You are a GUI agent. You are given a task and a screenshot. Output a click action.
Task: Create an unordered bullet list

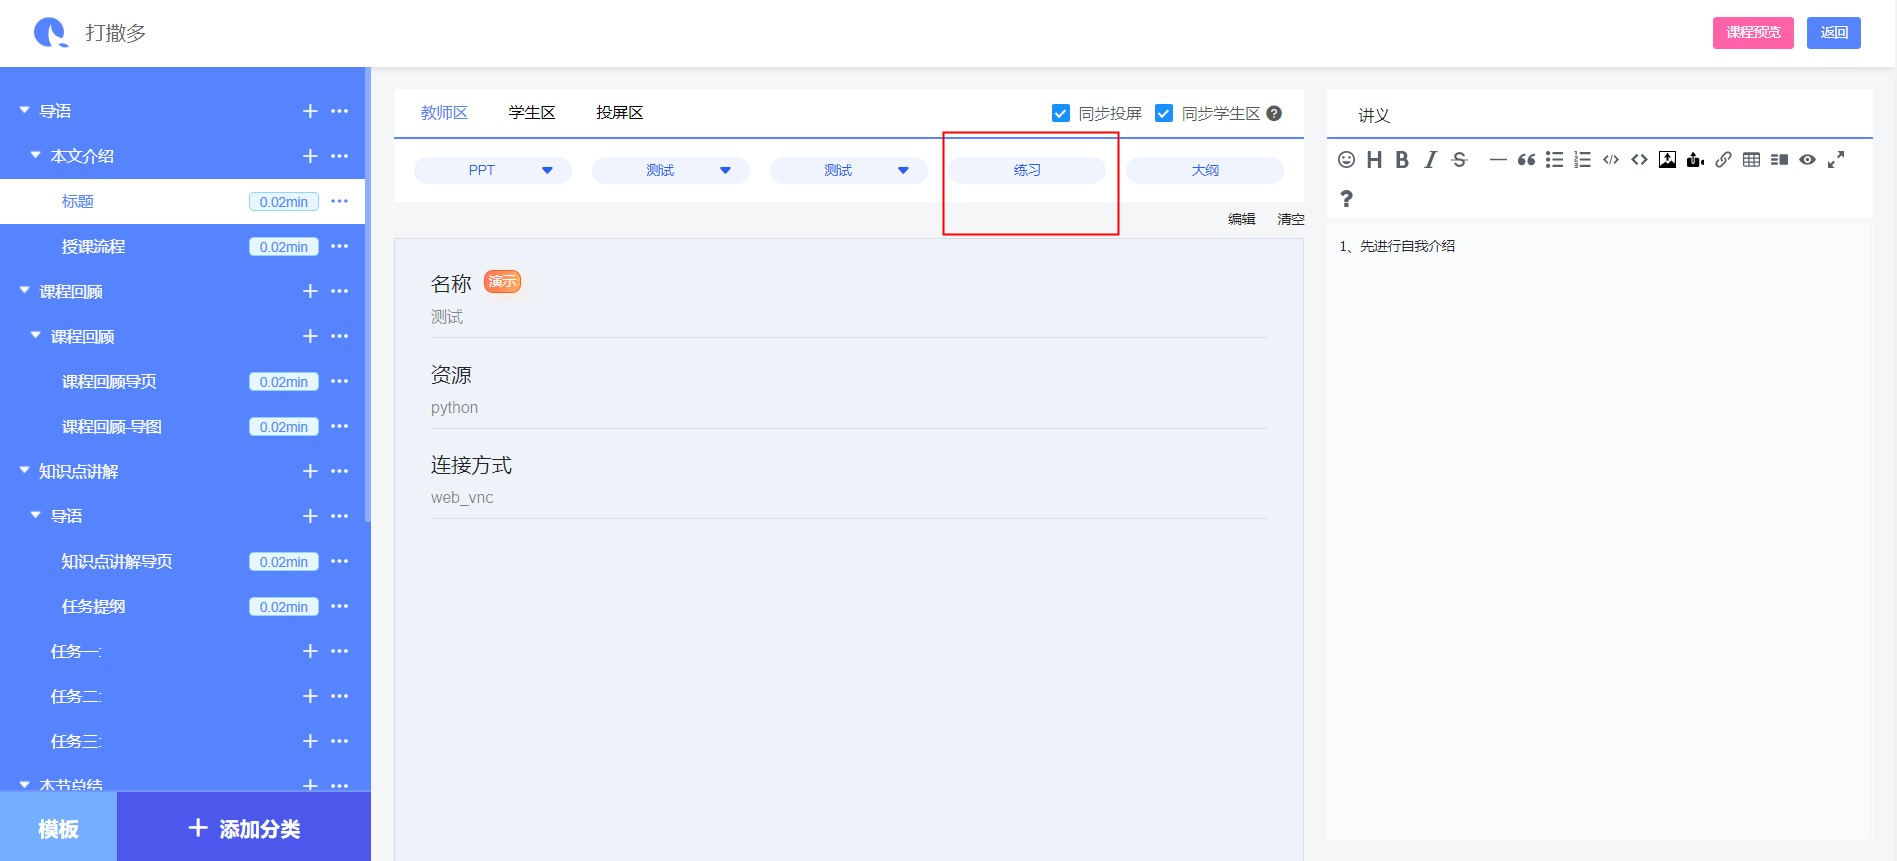[x=1554, y=160]
